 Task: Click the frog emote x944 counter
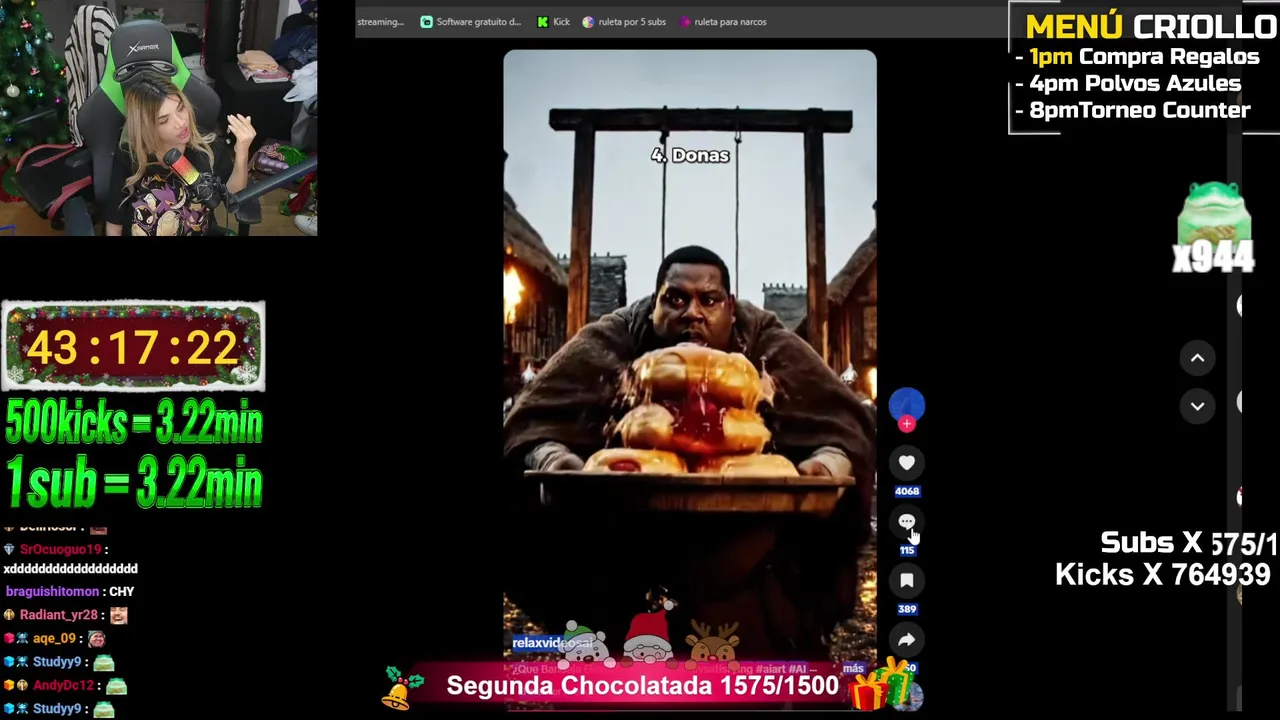[x=1213, y=228]
